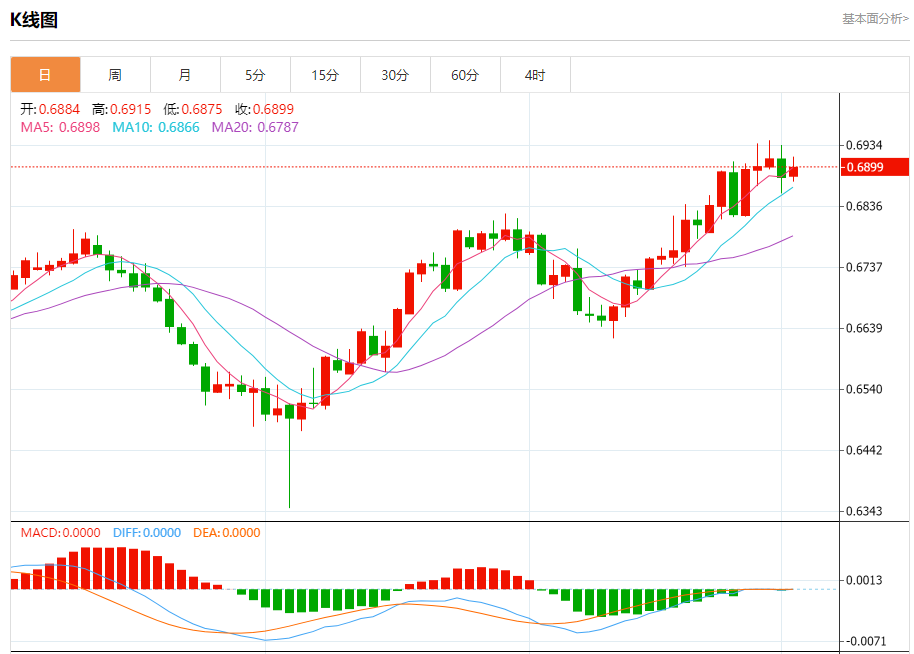Click the MA20 indicator value label
Screen dimensions: 914x654
pyautogui.click(x=255, y=127)
